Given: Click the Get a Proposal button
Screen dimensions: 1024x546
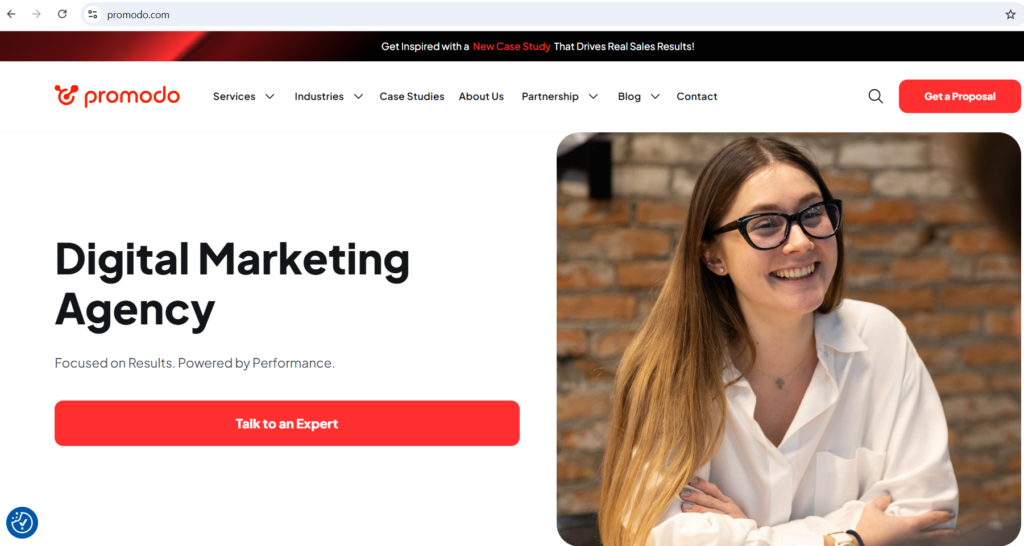Looking at the screenshot, I should click(x=959, y=97).
